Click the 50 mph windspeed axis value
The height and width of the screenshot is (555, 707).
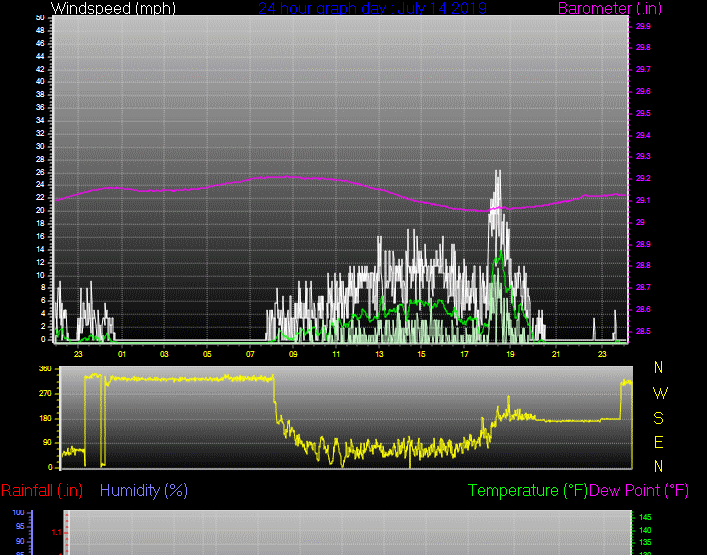tap(39, 18)
